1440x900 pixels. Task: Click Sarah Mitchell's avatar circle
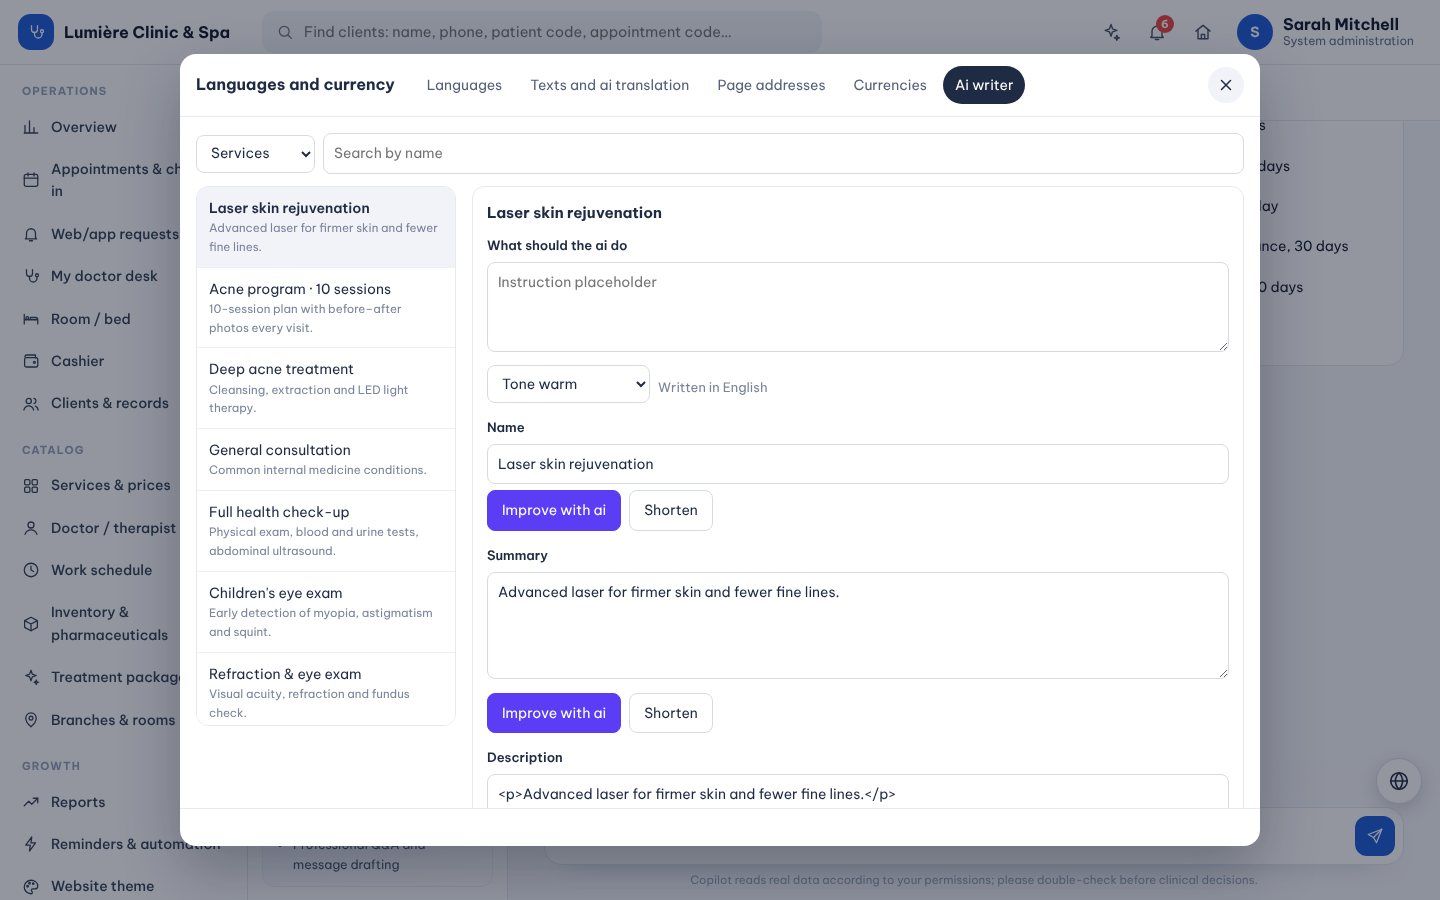[x=1255, y=32]
